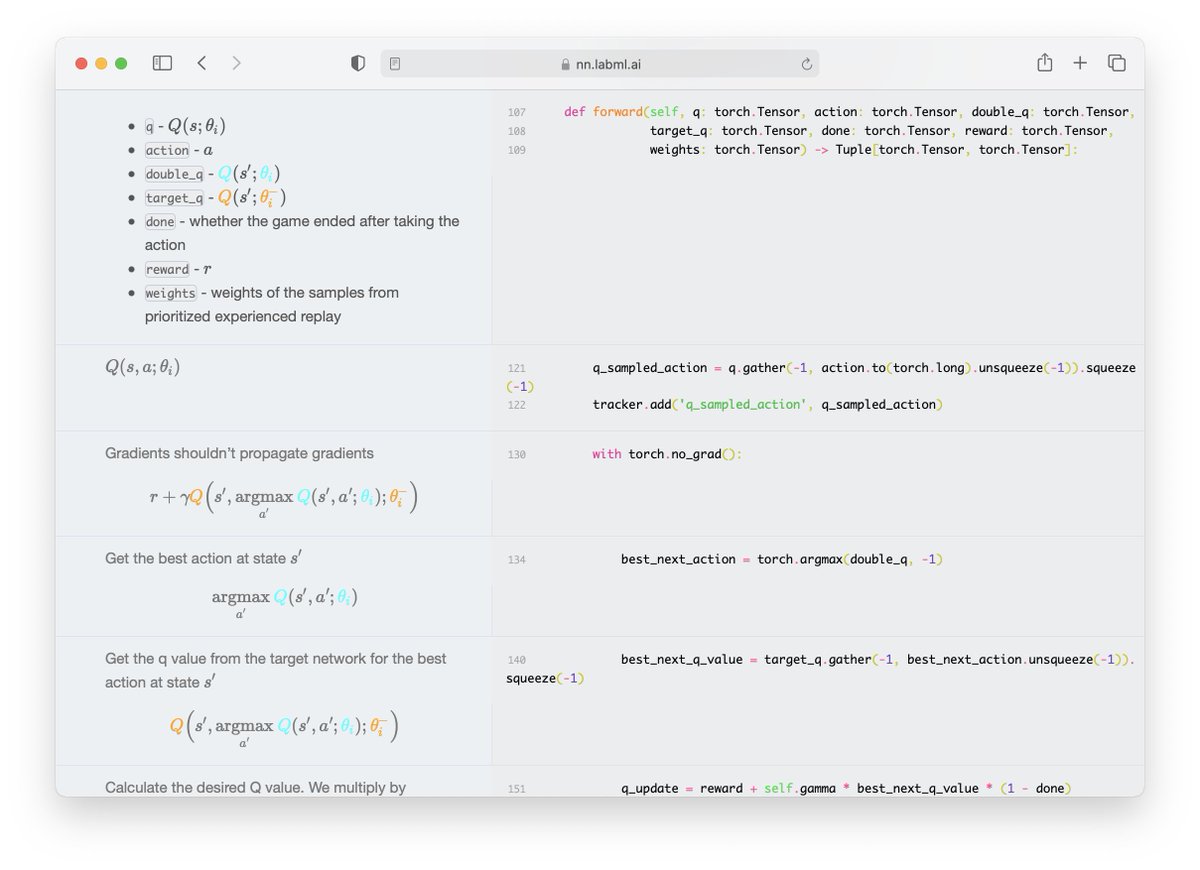Toggle the Safari sidebar icon
Screen dimensions: 1200x870
point(162,63)
